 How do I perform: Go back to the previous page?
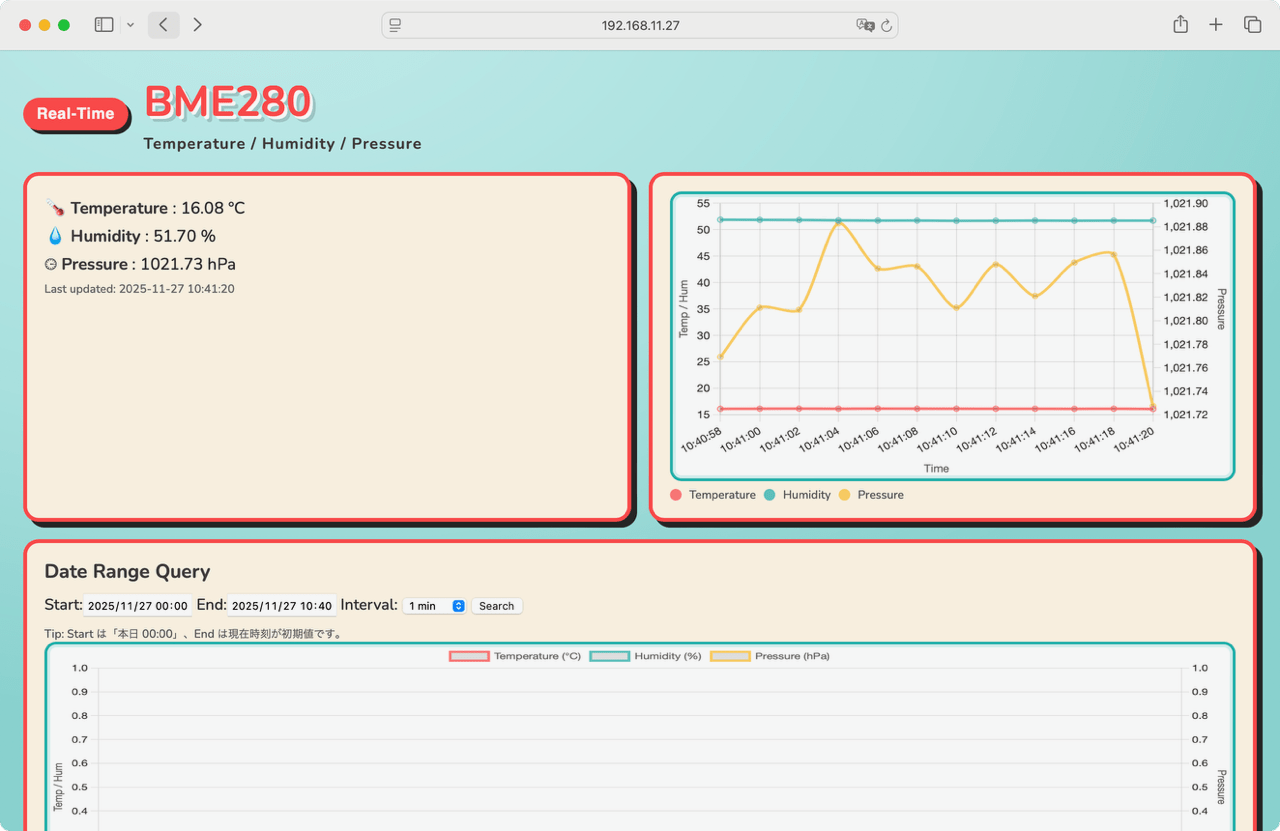tap(163, 25)
